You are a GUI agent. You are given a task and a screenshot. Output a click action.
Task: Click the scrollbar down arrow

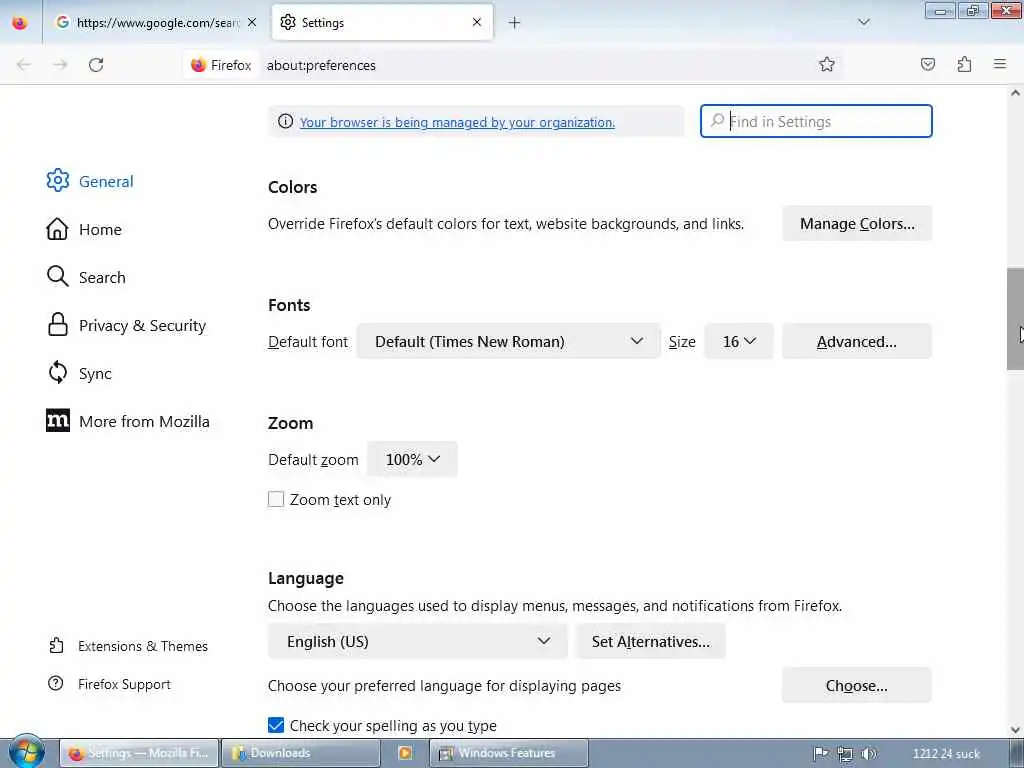1015,730
